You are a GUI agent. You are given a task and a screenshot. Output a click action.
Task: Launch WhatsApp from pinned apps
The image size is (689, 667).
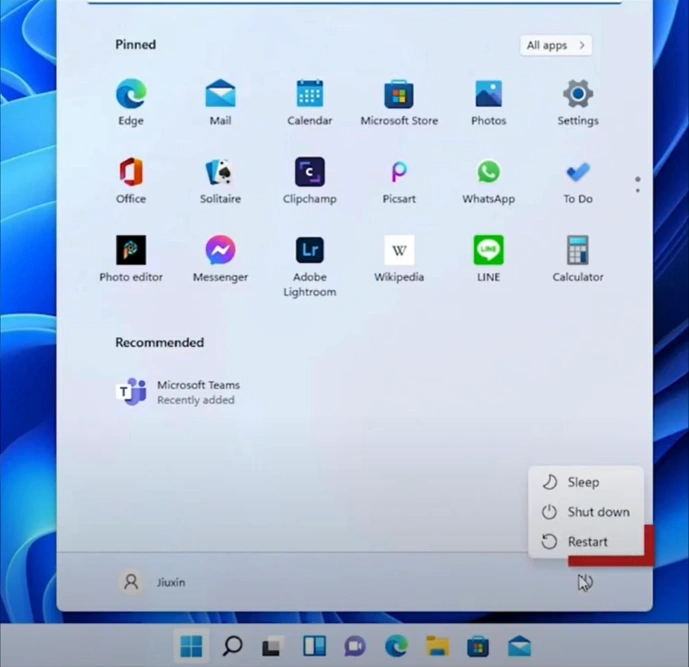[x=489, y=180]
